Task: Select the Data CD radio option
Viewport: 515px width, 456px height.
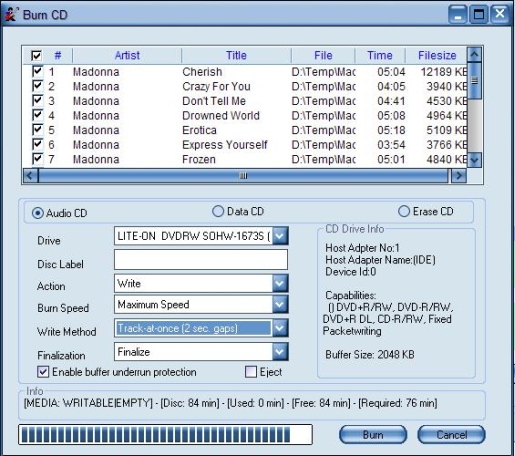Action: pyautogui.click(x=218, y=211)
